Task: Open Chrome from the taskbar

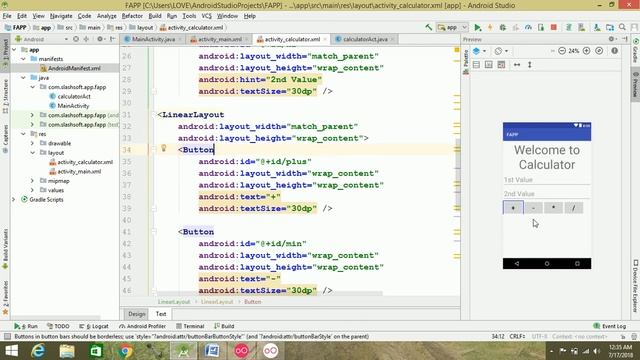Action: [126, 351]
